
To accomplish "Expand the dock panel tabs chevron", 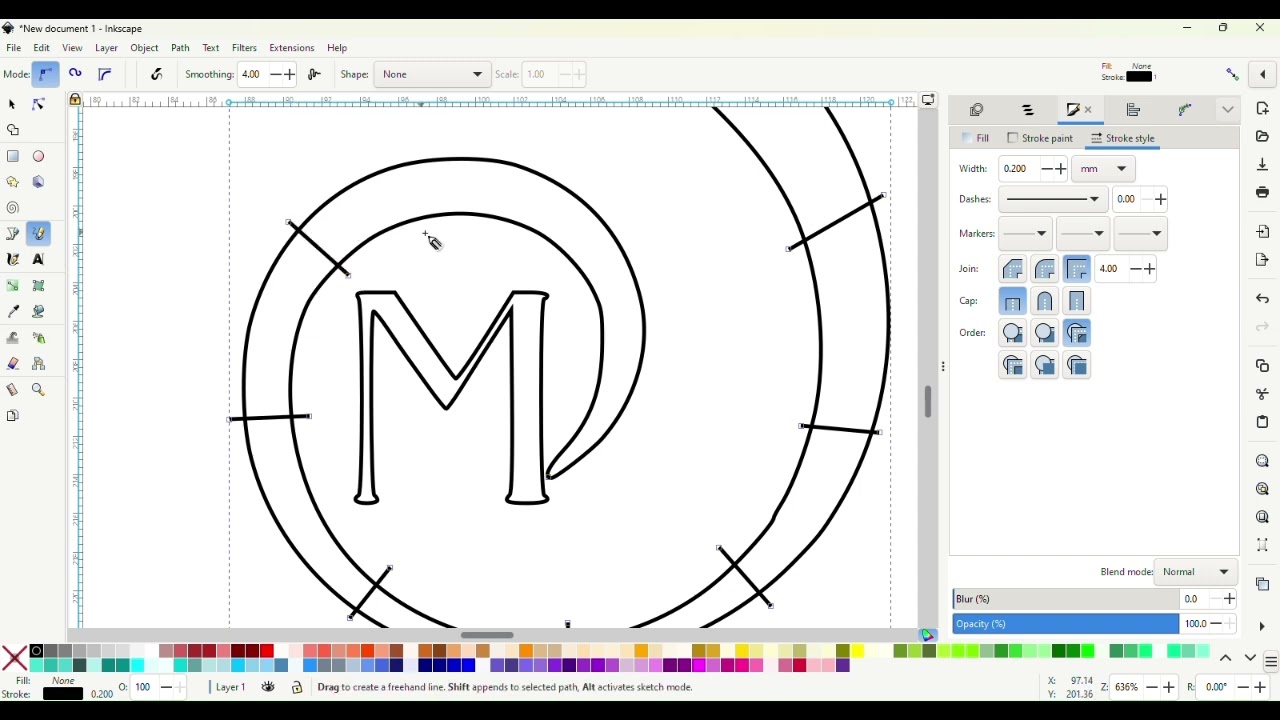I will (1229, 110).
